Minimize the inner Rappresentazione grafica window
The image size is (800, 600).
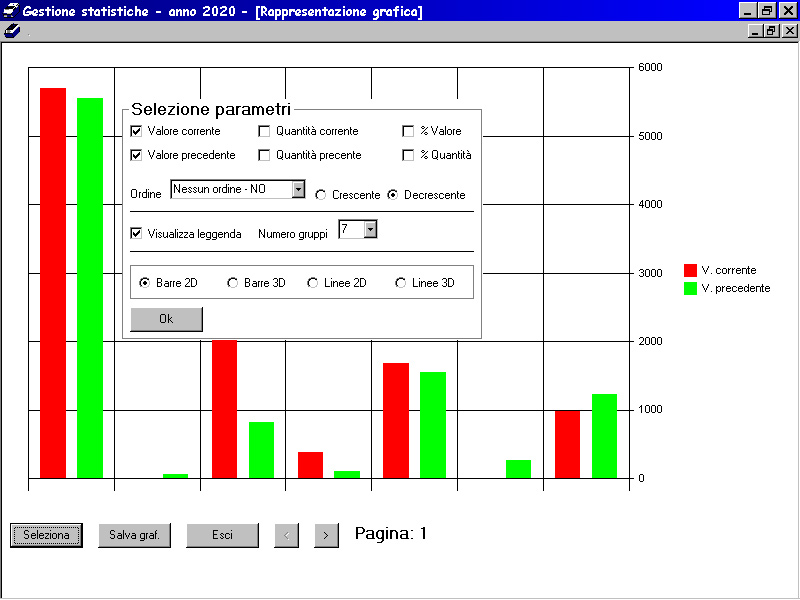coord(756,31)
